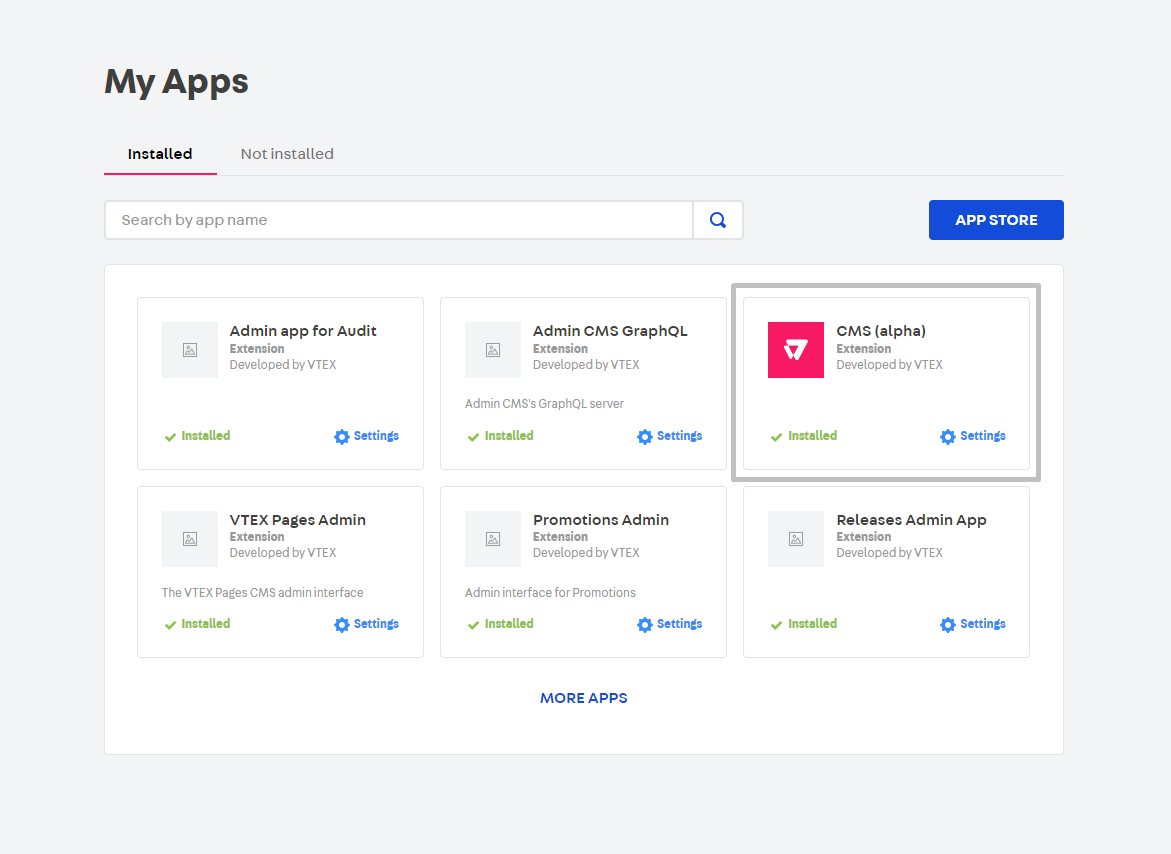Click Installed label in Admin CMS GraphQL card
Viewport: 1171px width, 854px height.
[509, 436]
